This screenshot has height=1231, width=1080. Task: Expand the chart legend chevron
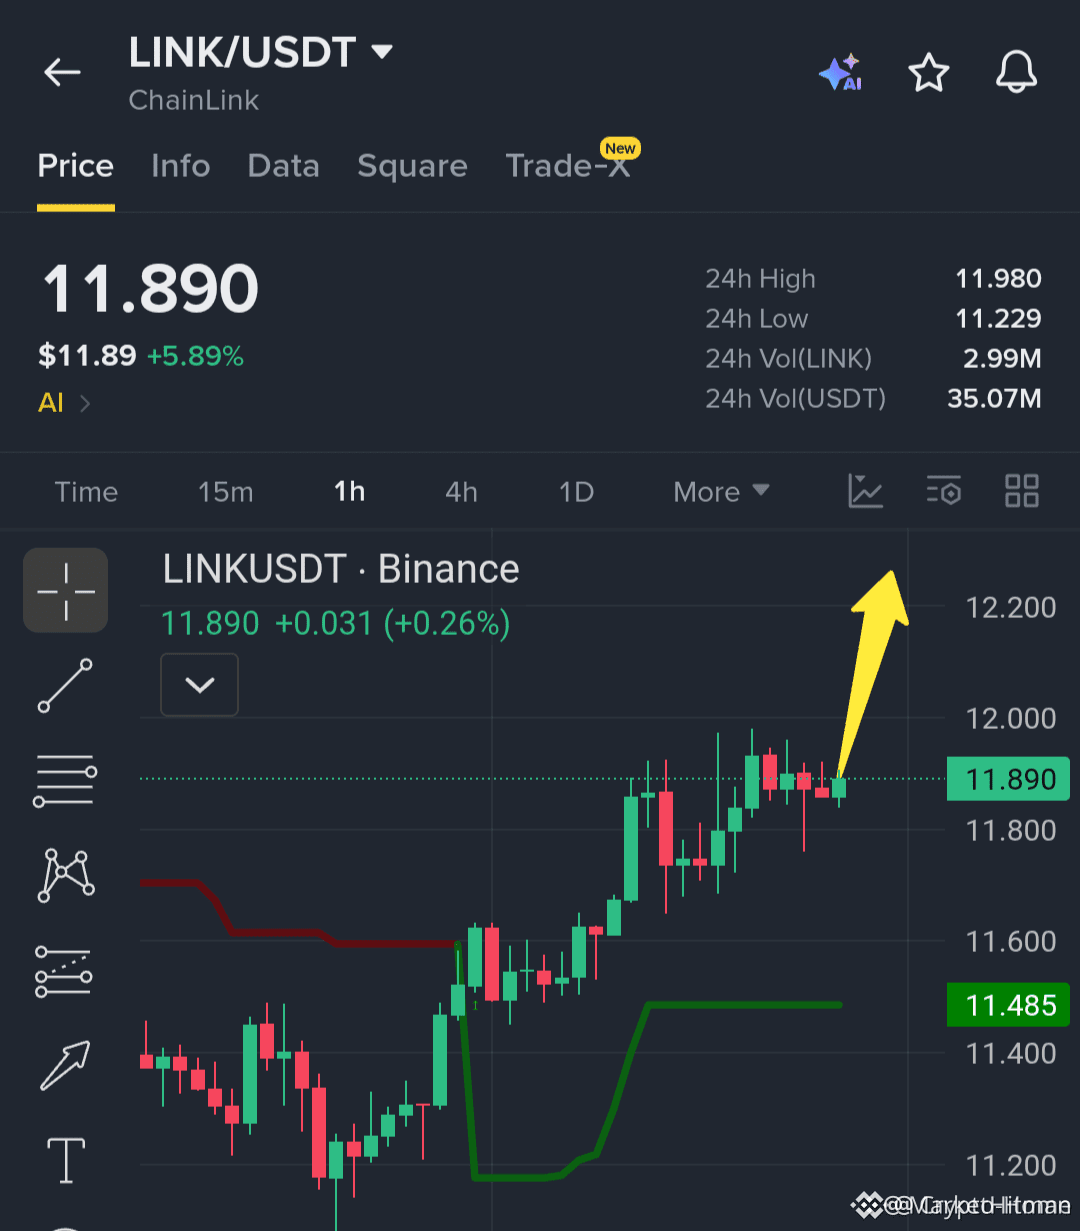200,685
